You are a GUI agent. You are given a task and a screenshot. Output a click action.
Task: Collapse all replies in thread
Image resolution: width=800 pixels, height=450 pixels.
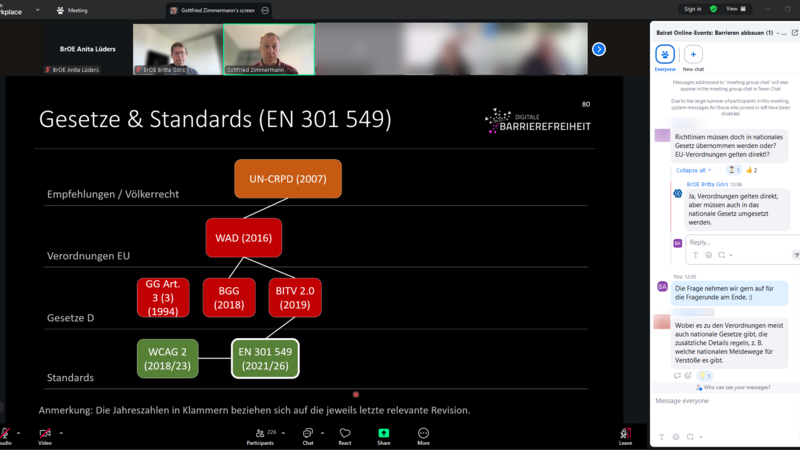point(692,170)
